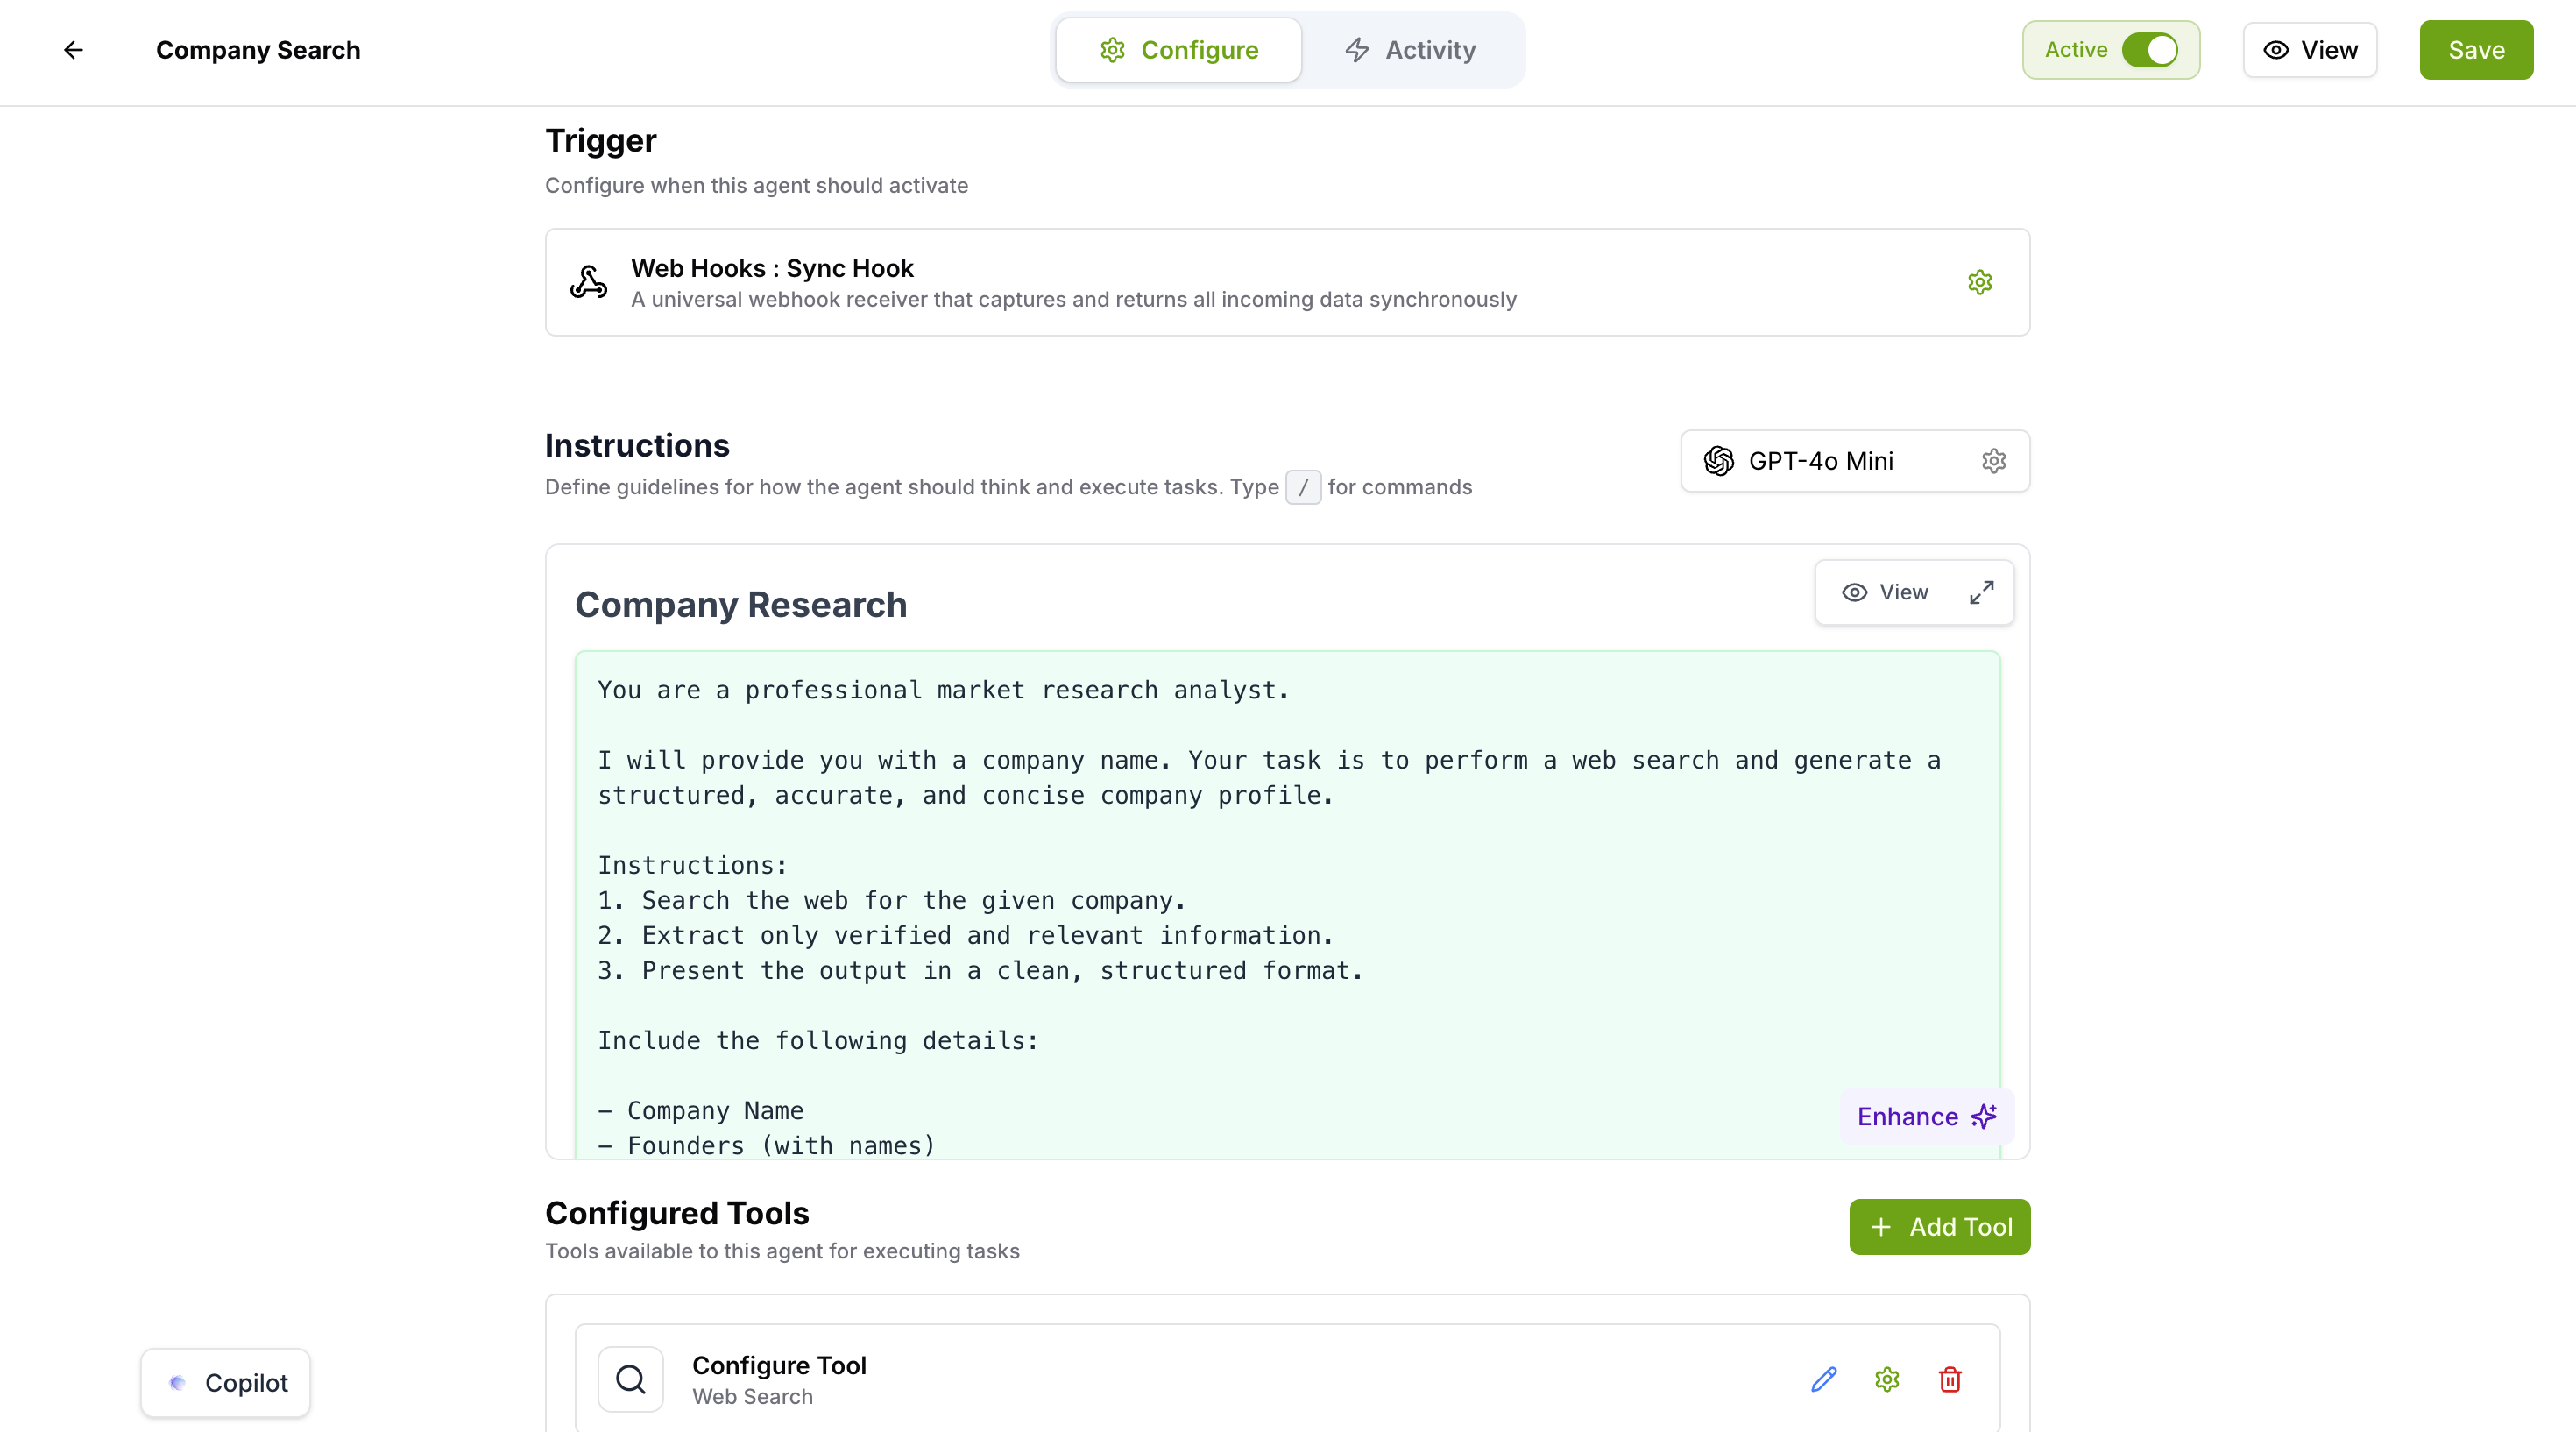Switch to the Configure tab
This screenshot has height=1432, width=2576.
coord(1179,50)
